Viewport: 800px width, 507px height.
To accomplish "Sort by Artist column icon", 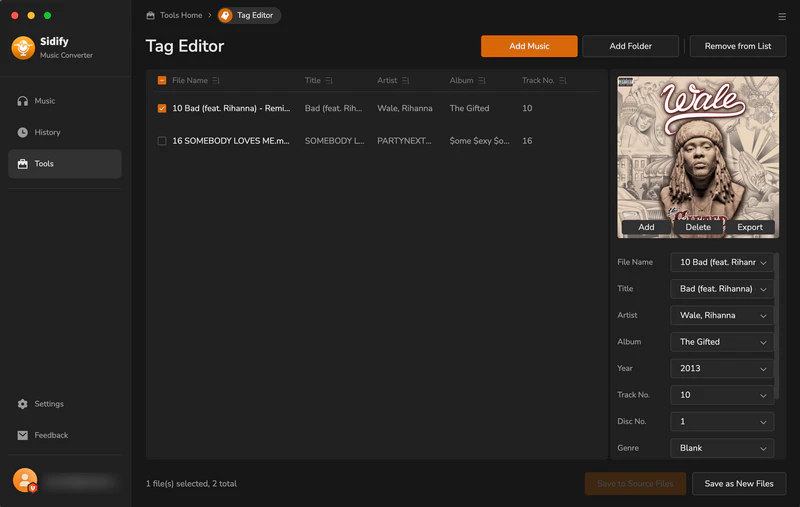I will (406, 81).
